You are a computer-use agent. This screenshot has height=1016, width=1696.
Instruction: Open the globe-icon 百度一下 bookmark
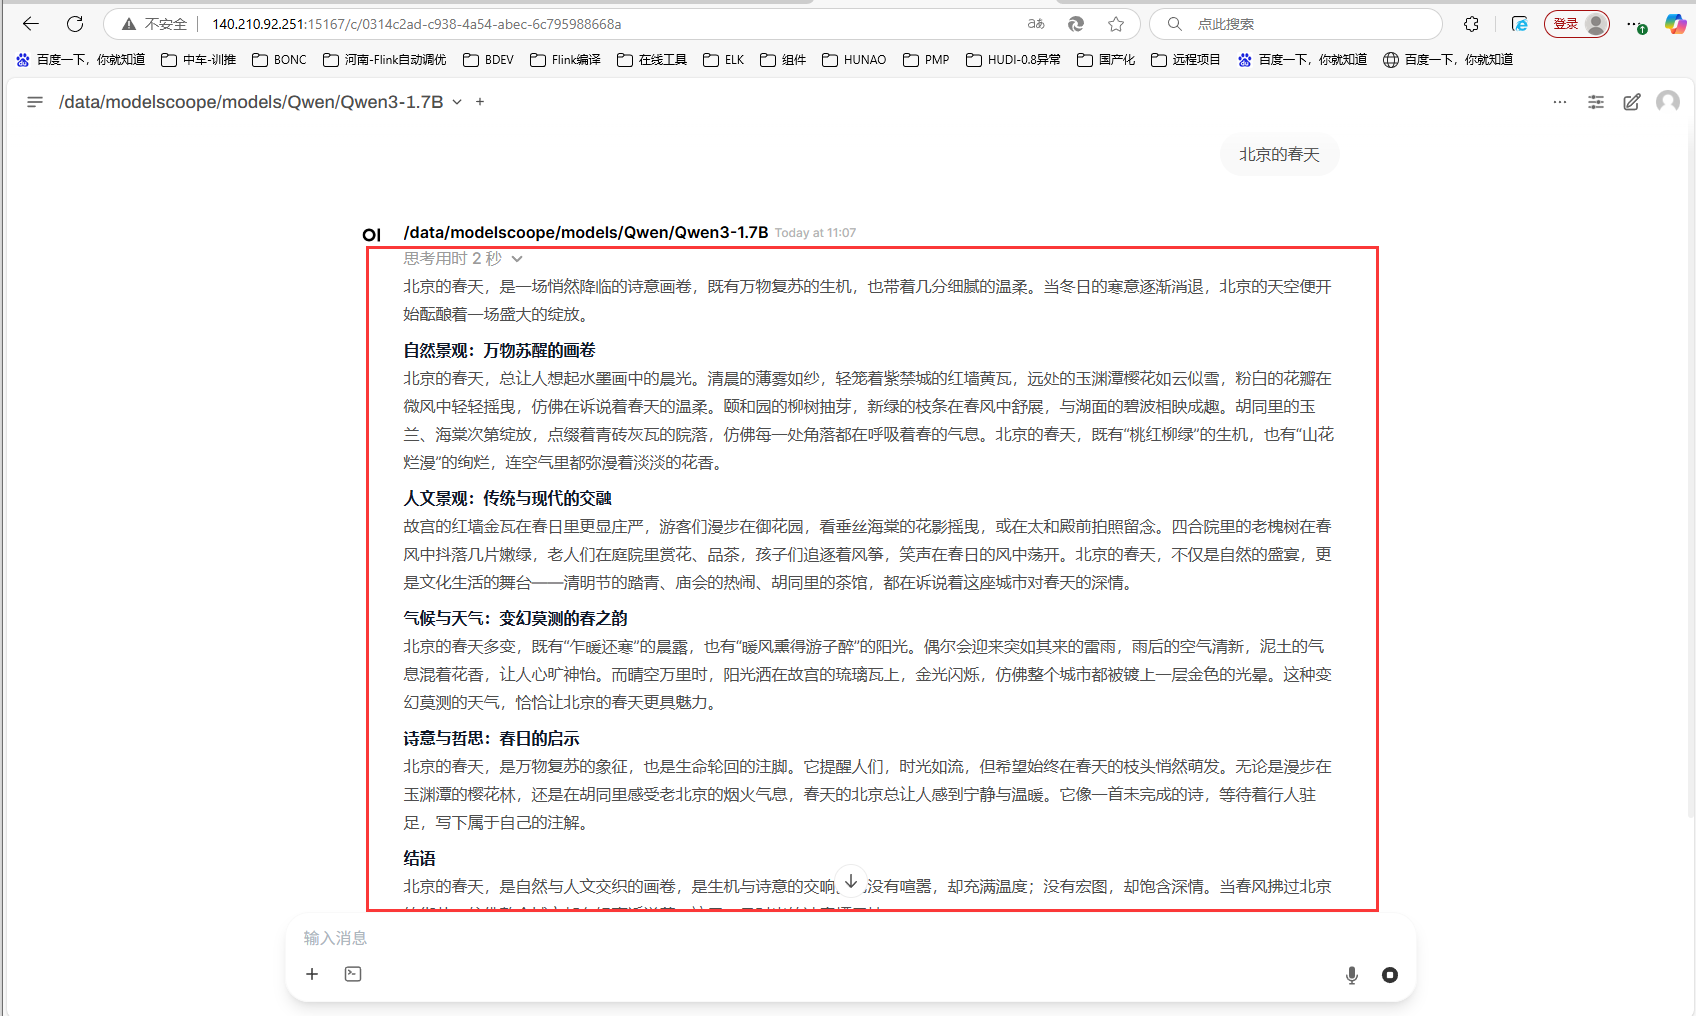pos(1447,60)
